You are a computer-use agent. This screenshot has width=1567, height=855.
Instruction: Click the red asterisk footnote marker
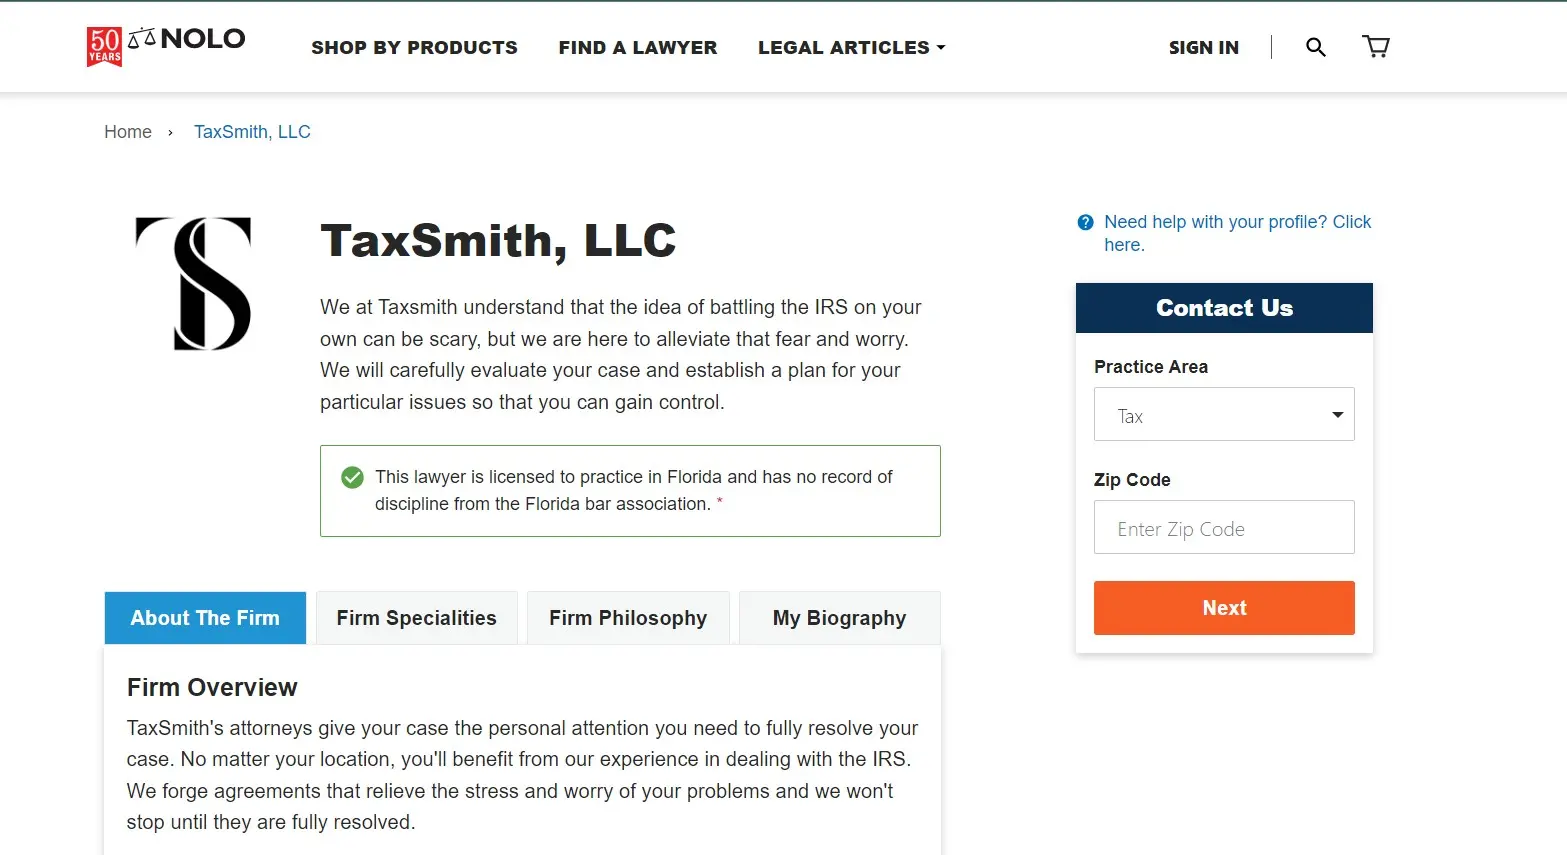720,501
